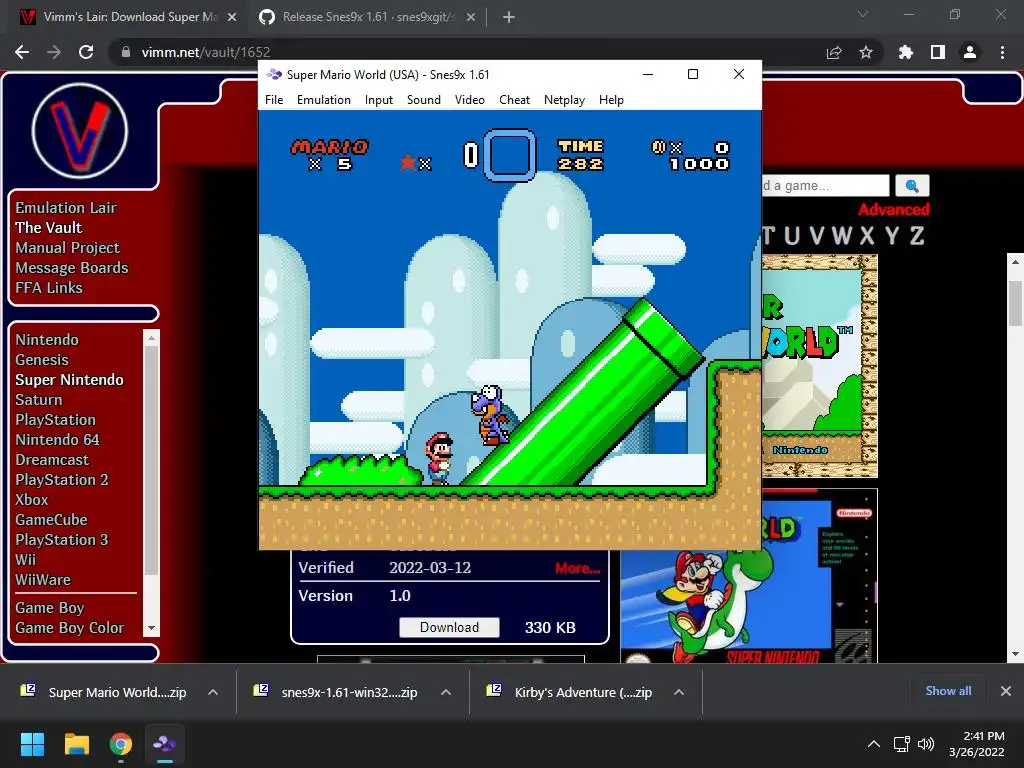This screenshot has height=768, width=1024.
Task: Switch to the Snes9x 1.61 release tab
Action: [368, 17]
